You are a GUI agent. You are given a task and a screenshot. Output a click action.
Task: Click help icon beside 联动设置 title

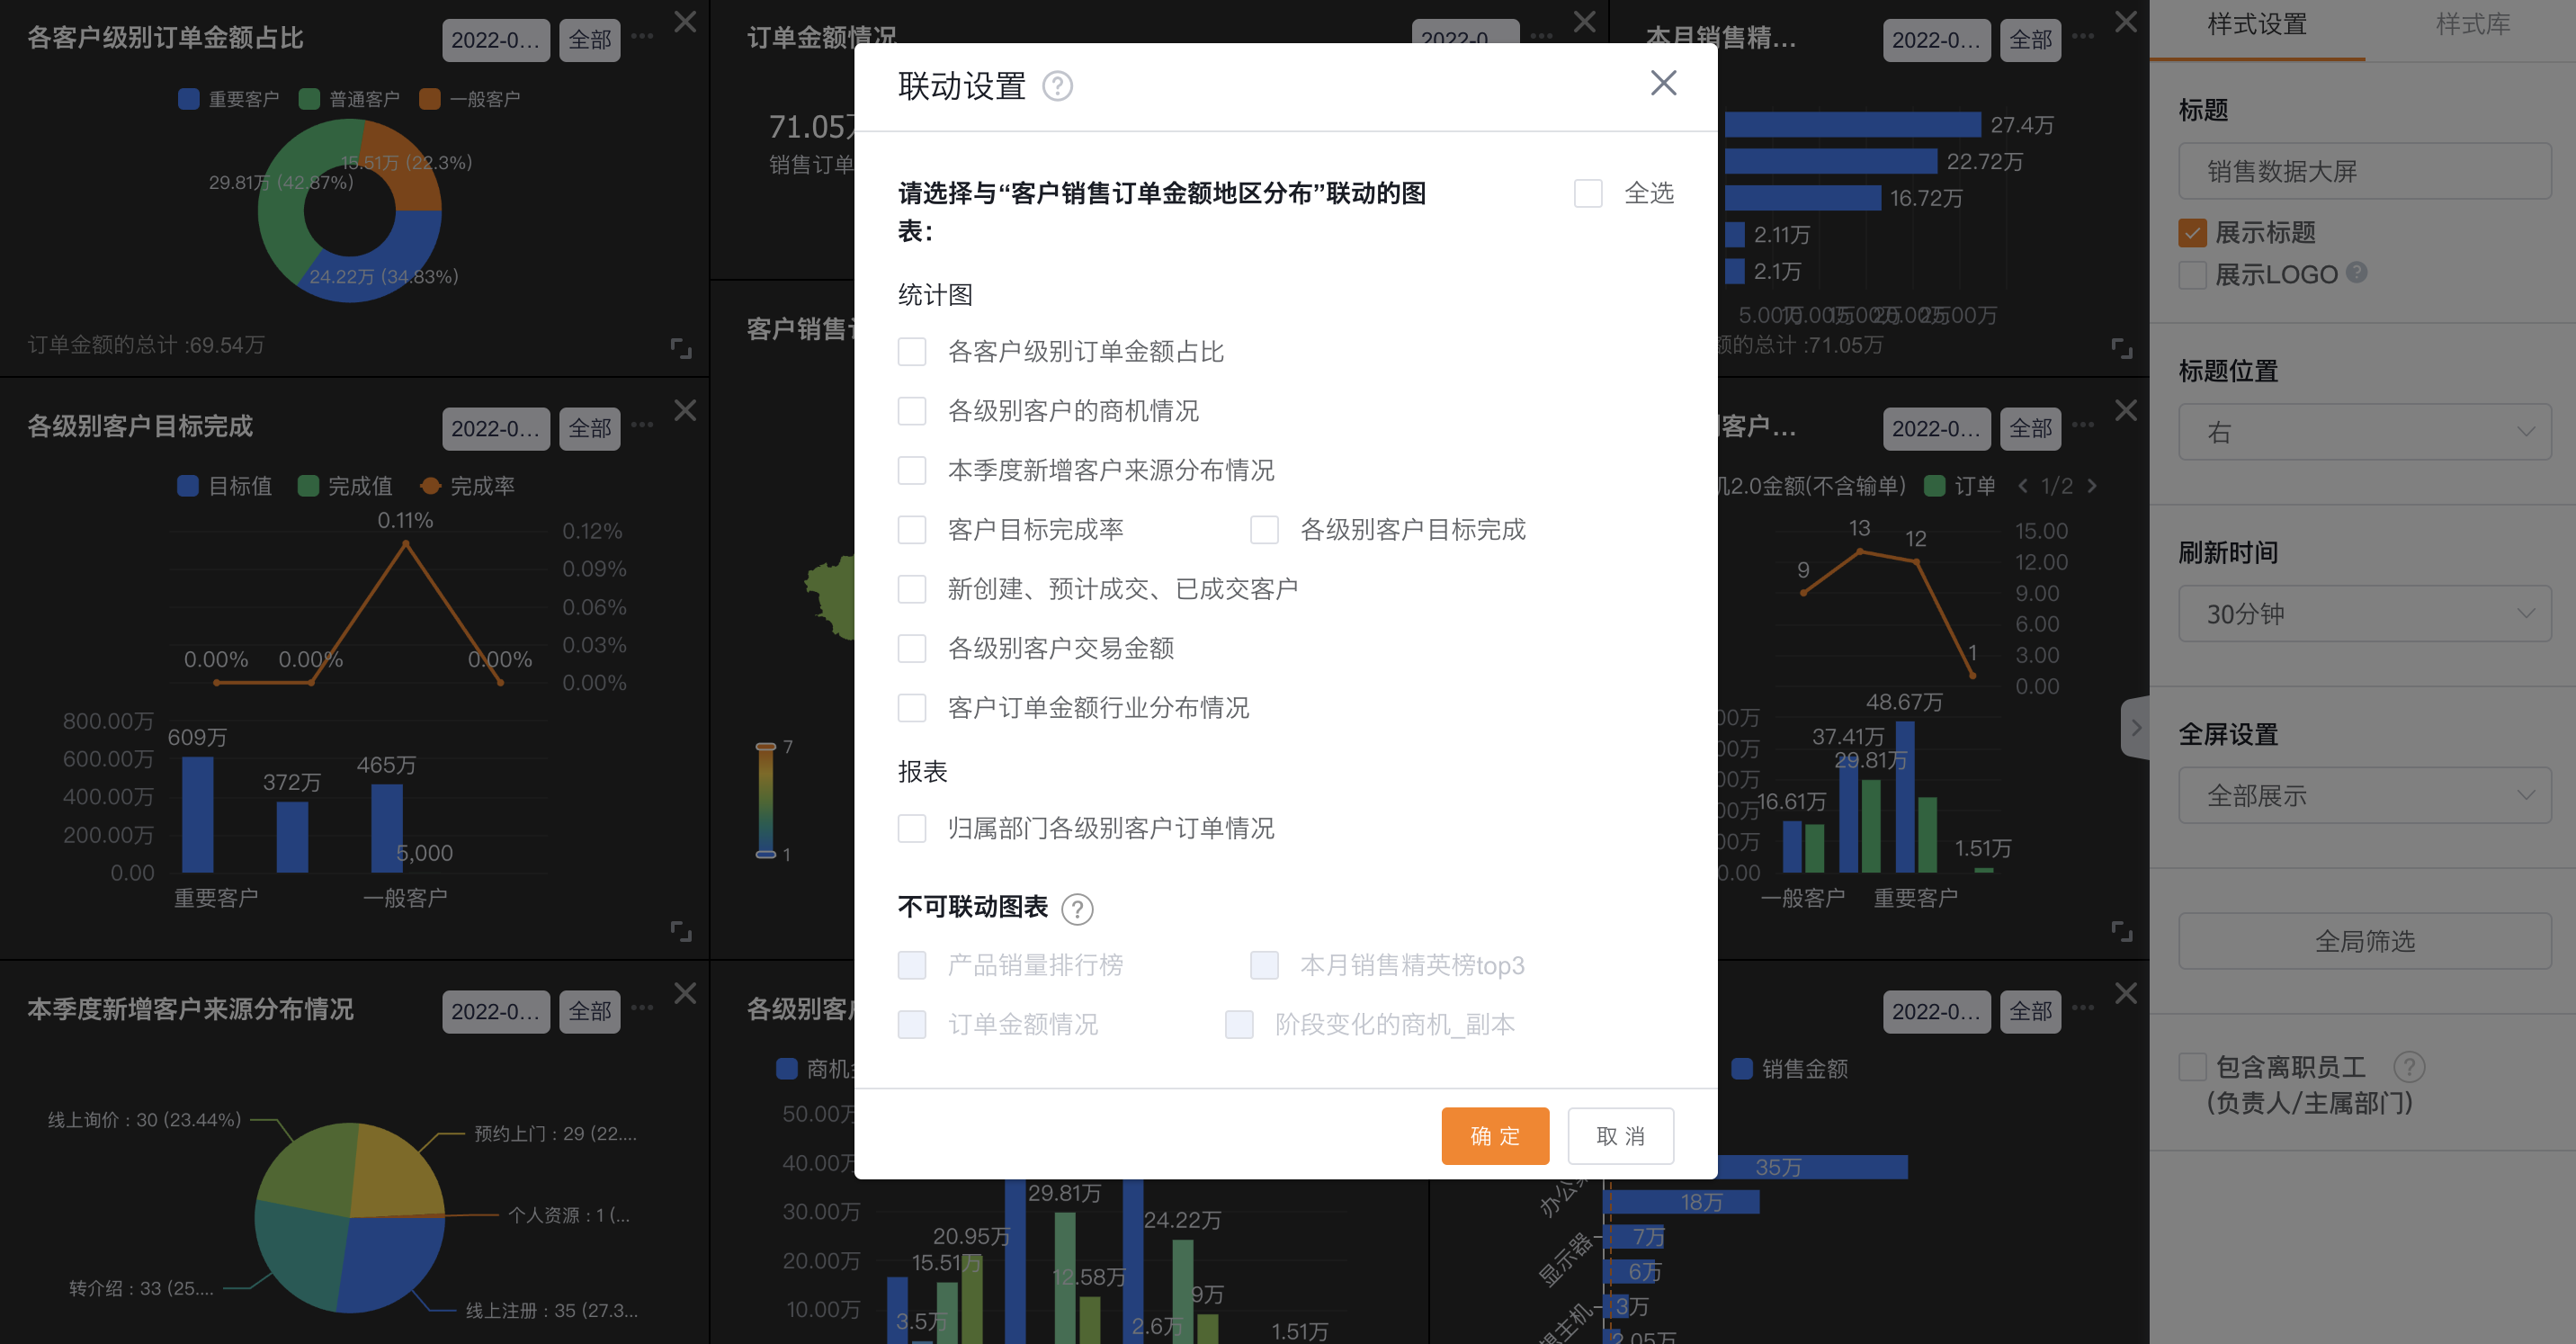tap(1057, 87)
